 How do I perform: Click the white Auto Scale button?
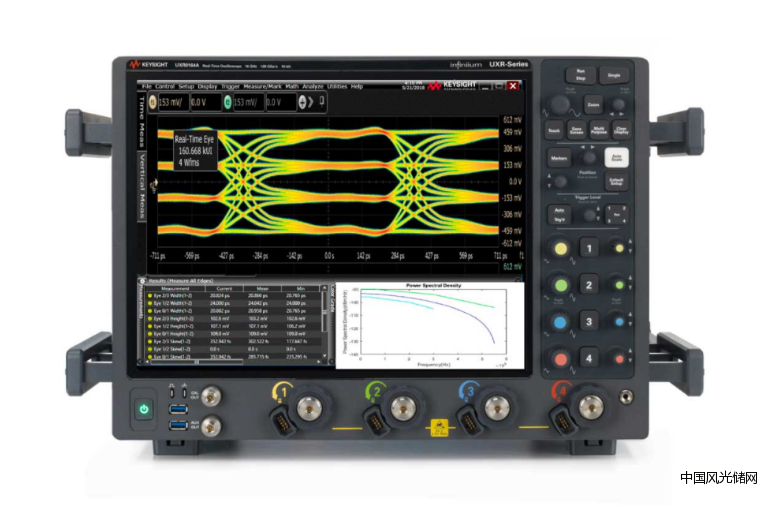click(617, 157)
